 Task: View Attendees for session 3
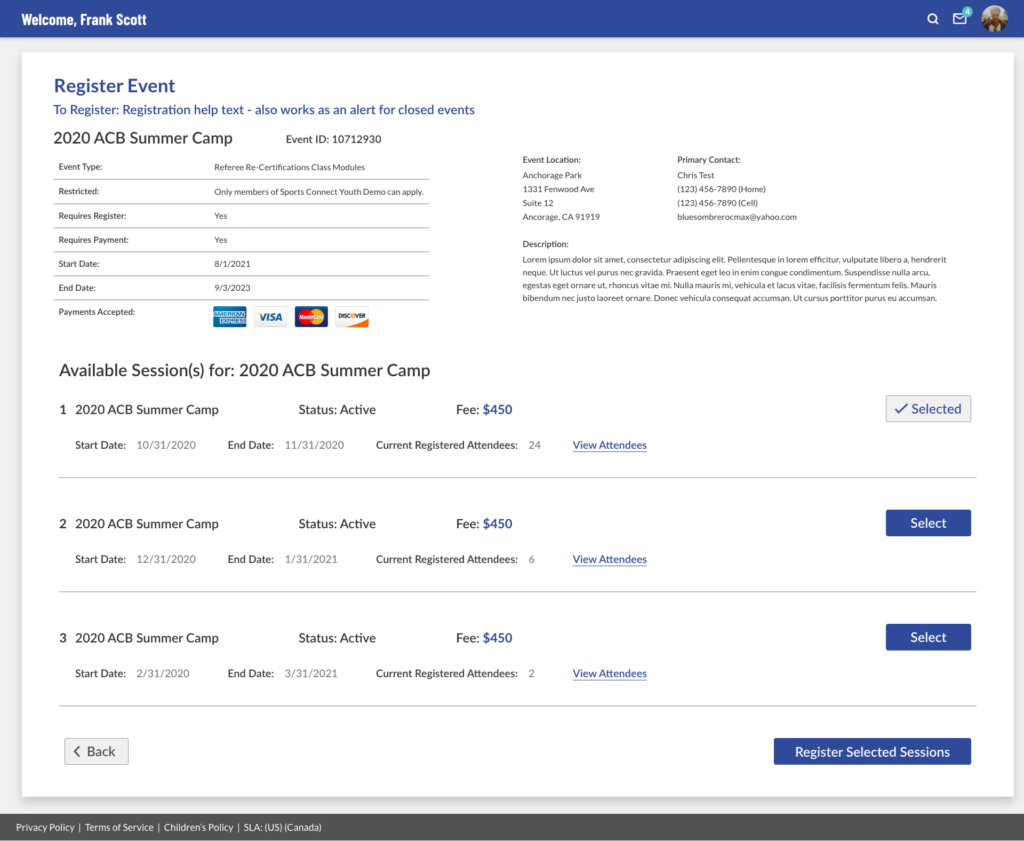coord(609,673)
